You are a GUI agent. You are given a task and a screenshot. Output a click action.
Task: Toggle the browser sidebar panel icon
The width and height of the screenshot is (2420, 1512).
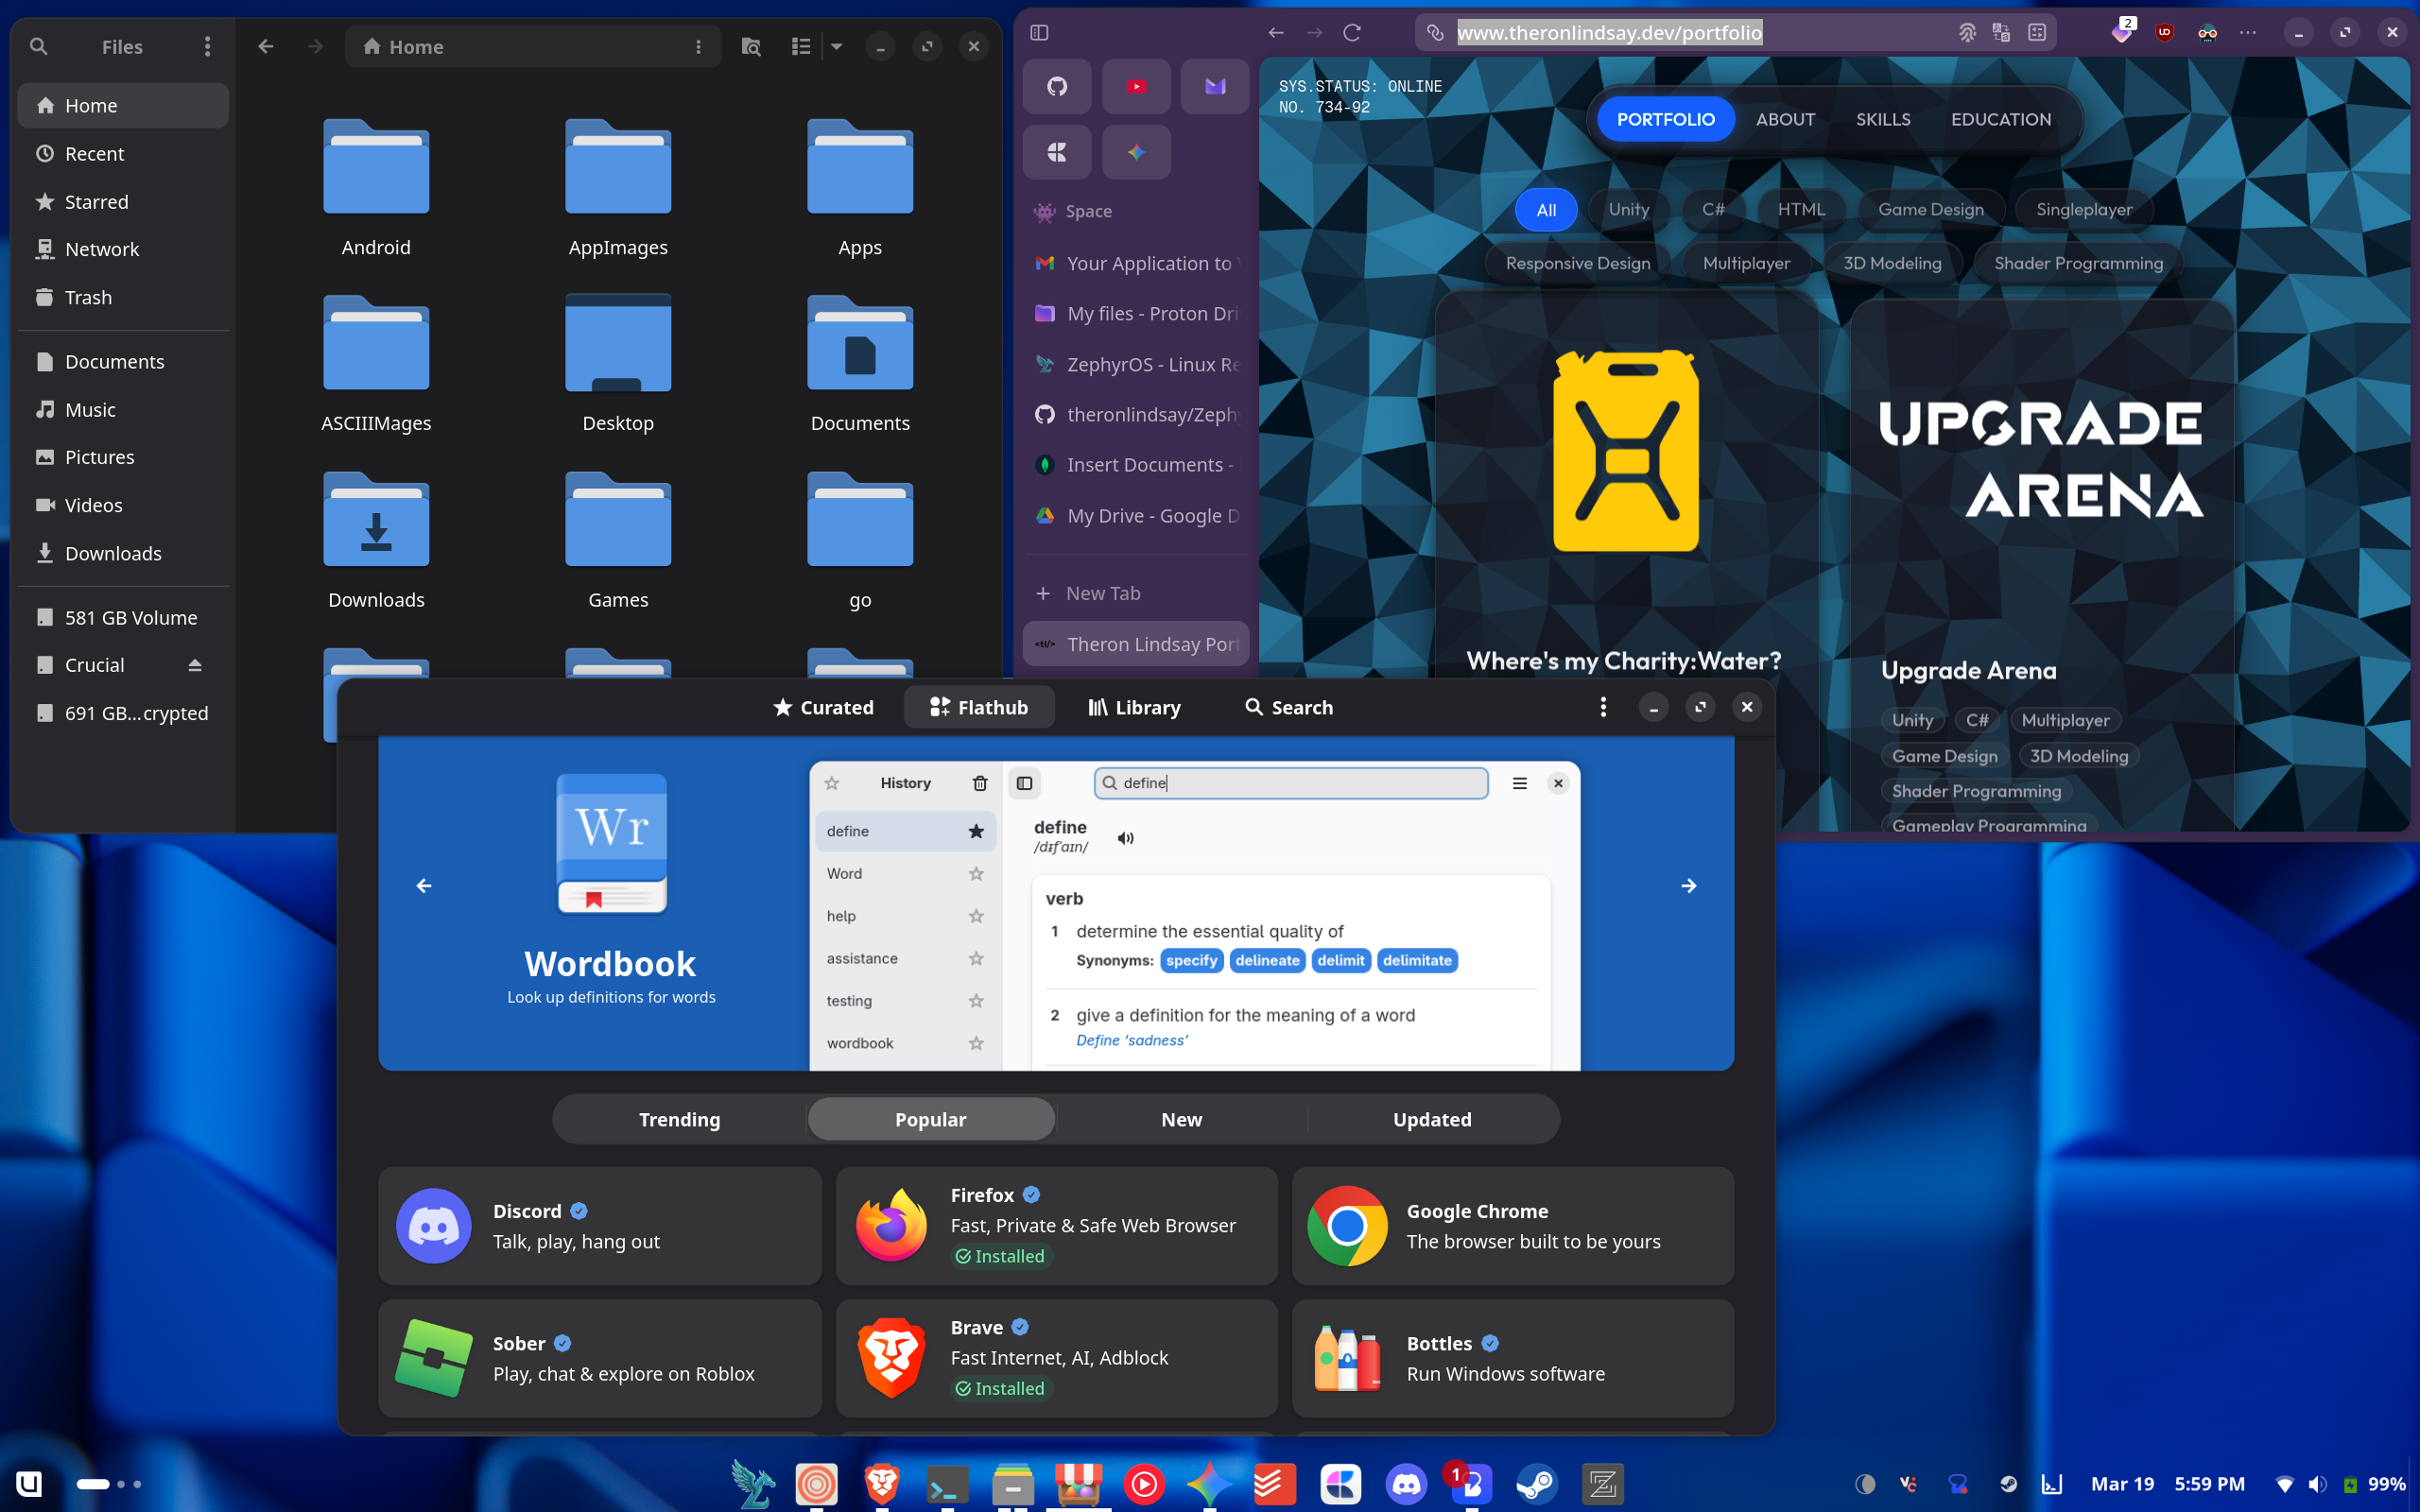click(1040, 32)
